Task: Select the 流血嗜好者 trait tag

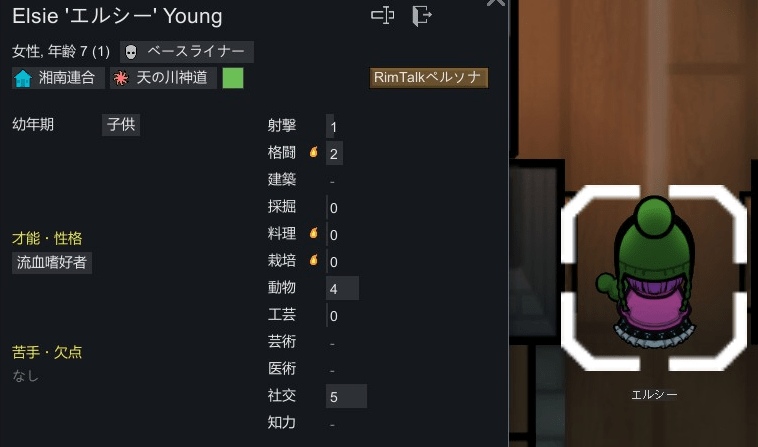Action: [52, 262]
